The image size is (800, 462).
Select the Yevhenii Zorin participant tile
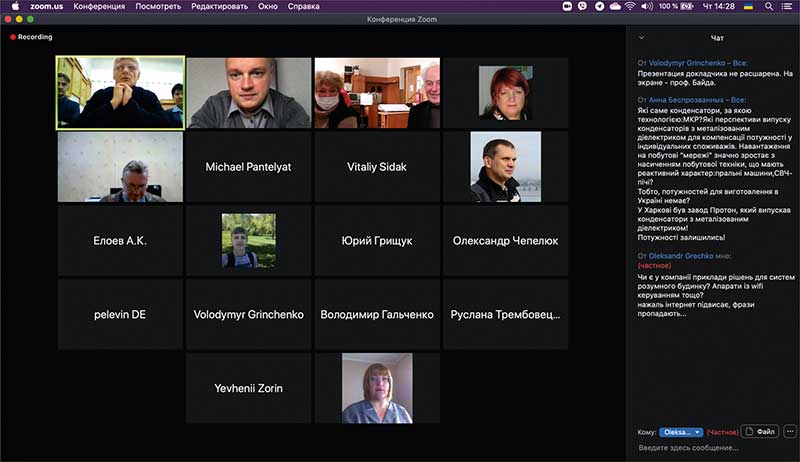click(x=248, y=388)
